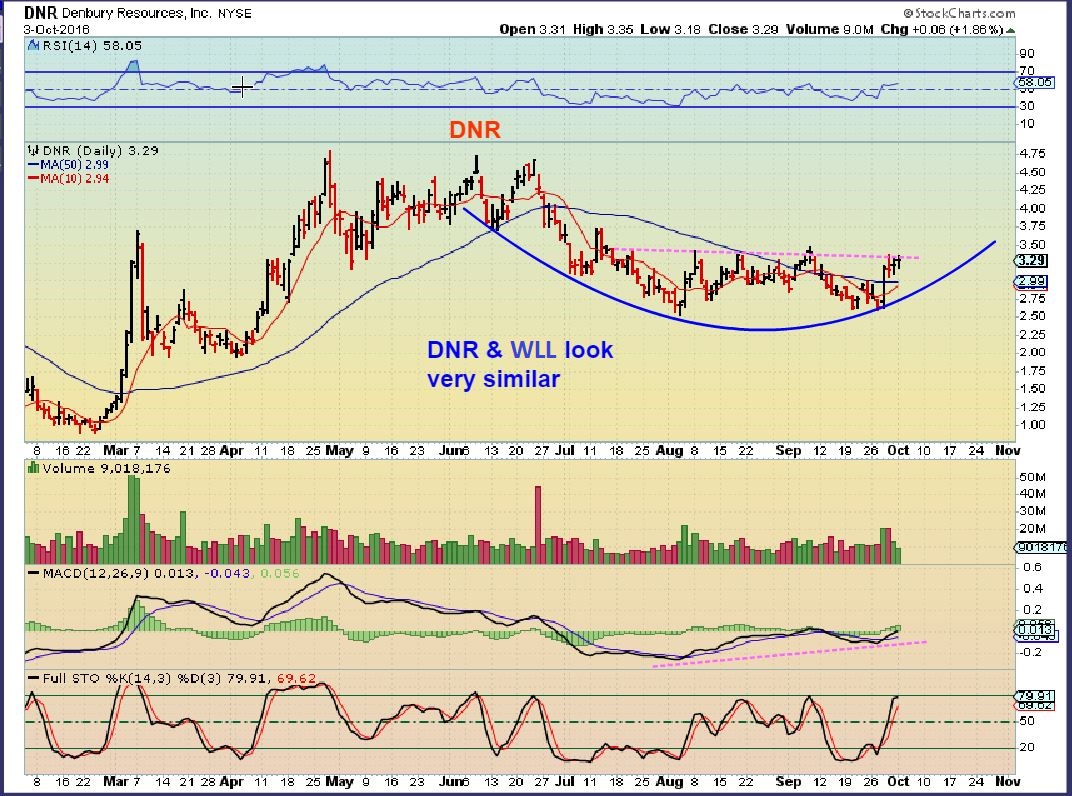
Task: Click the boxed 9018176 volume tag on right axis
Action: pyautogui.click(x=1041, y=547)
